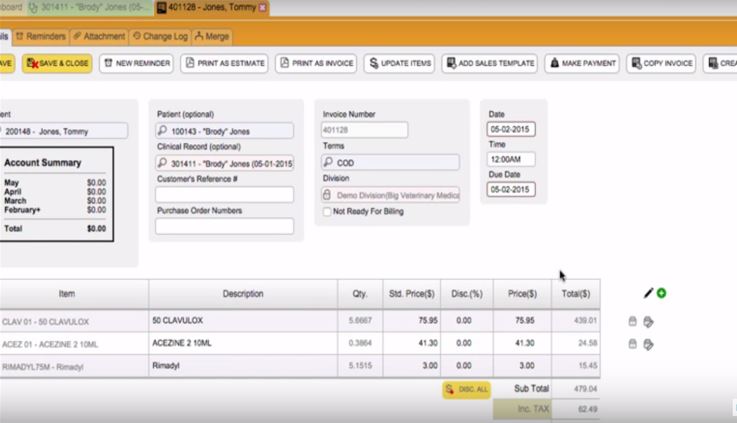Viewport: 737px width, 423px height.
Task: Open the Attachment tab
Action: (99, 36)
